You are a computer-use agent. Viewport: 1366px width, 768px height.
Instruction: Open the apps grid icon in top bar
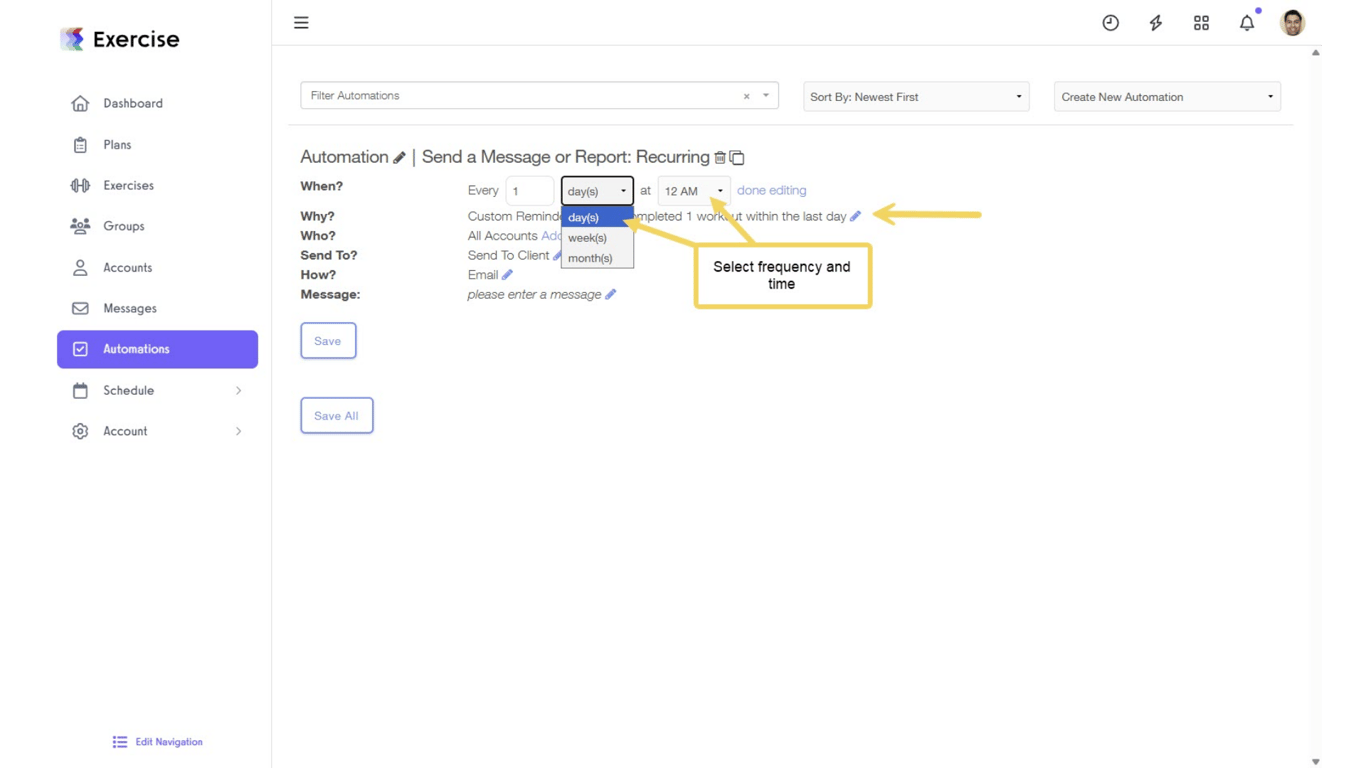1201,22
